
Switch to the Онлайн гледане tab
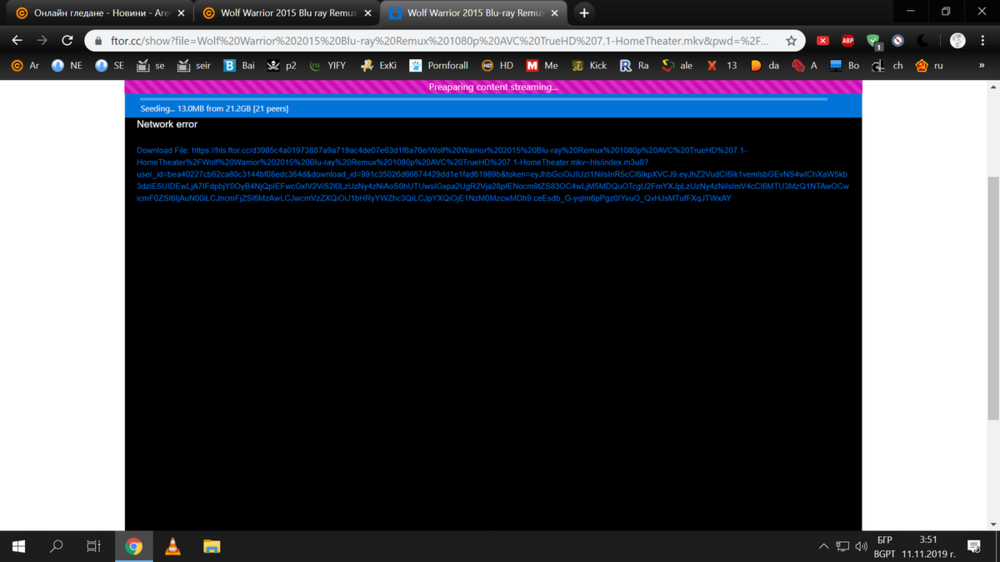point(98,13)
